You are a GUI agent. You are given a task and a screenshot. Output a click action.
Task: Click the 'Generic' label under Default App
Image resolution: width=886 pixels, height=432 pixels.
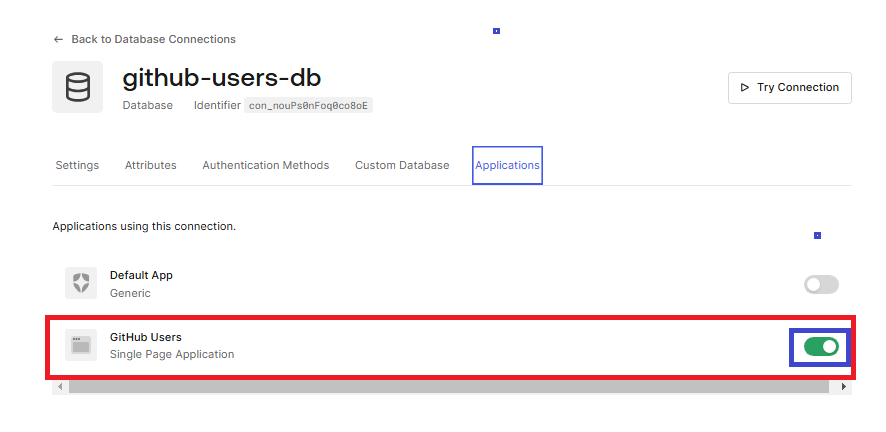point(130,293)
